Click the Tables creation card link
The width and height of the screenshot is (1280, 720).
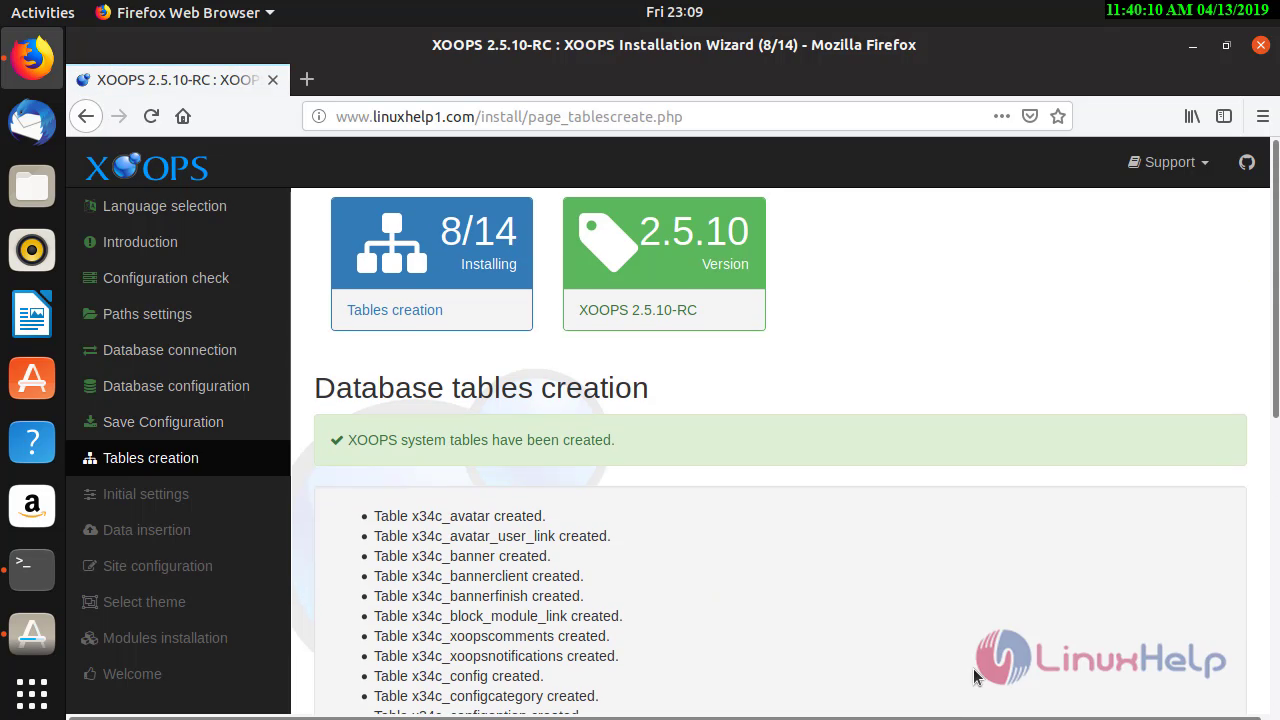pyautogui.click(x=395, y=310)
